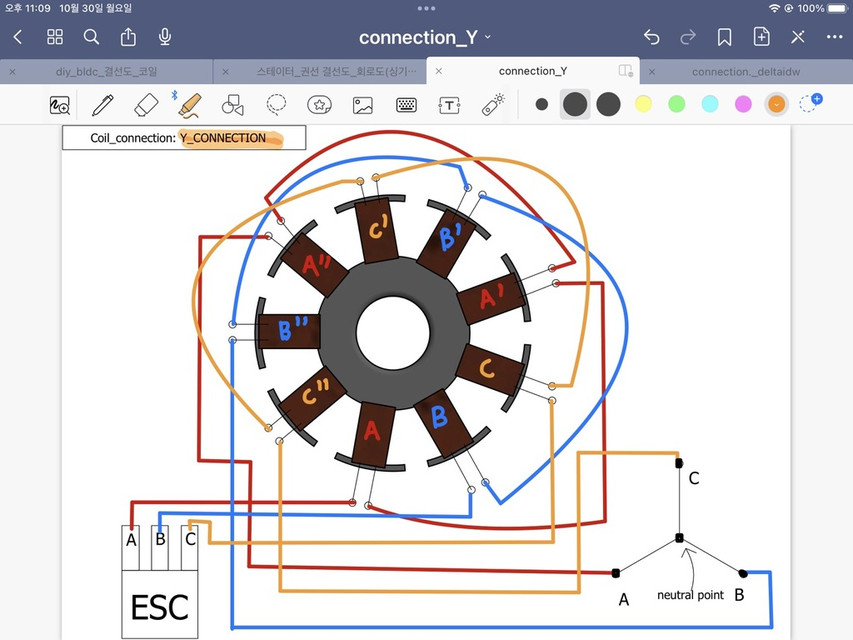Open the orange color shade options
853x640 pixels.
click(777, 103)
